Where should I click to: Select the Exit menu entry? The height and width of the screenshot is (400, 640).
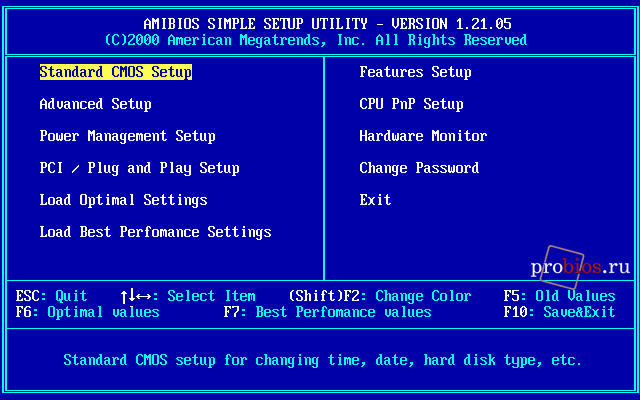pos(375,200)
